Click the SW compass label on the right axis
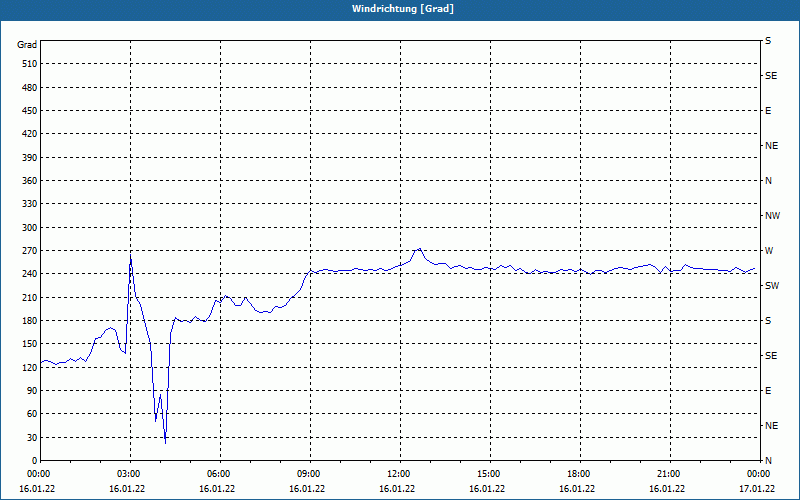Screen dimensions: 800x500 click(x=772, y=286)
